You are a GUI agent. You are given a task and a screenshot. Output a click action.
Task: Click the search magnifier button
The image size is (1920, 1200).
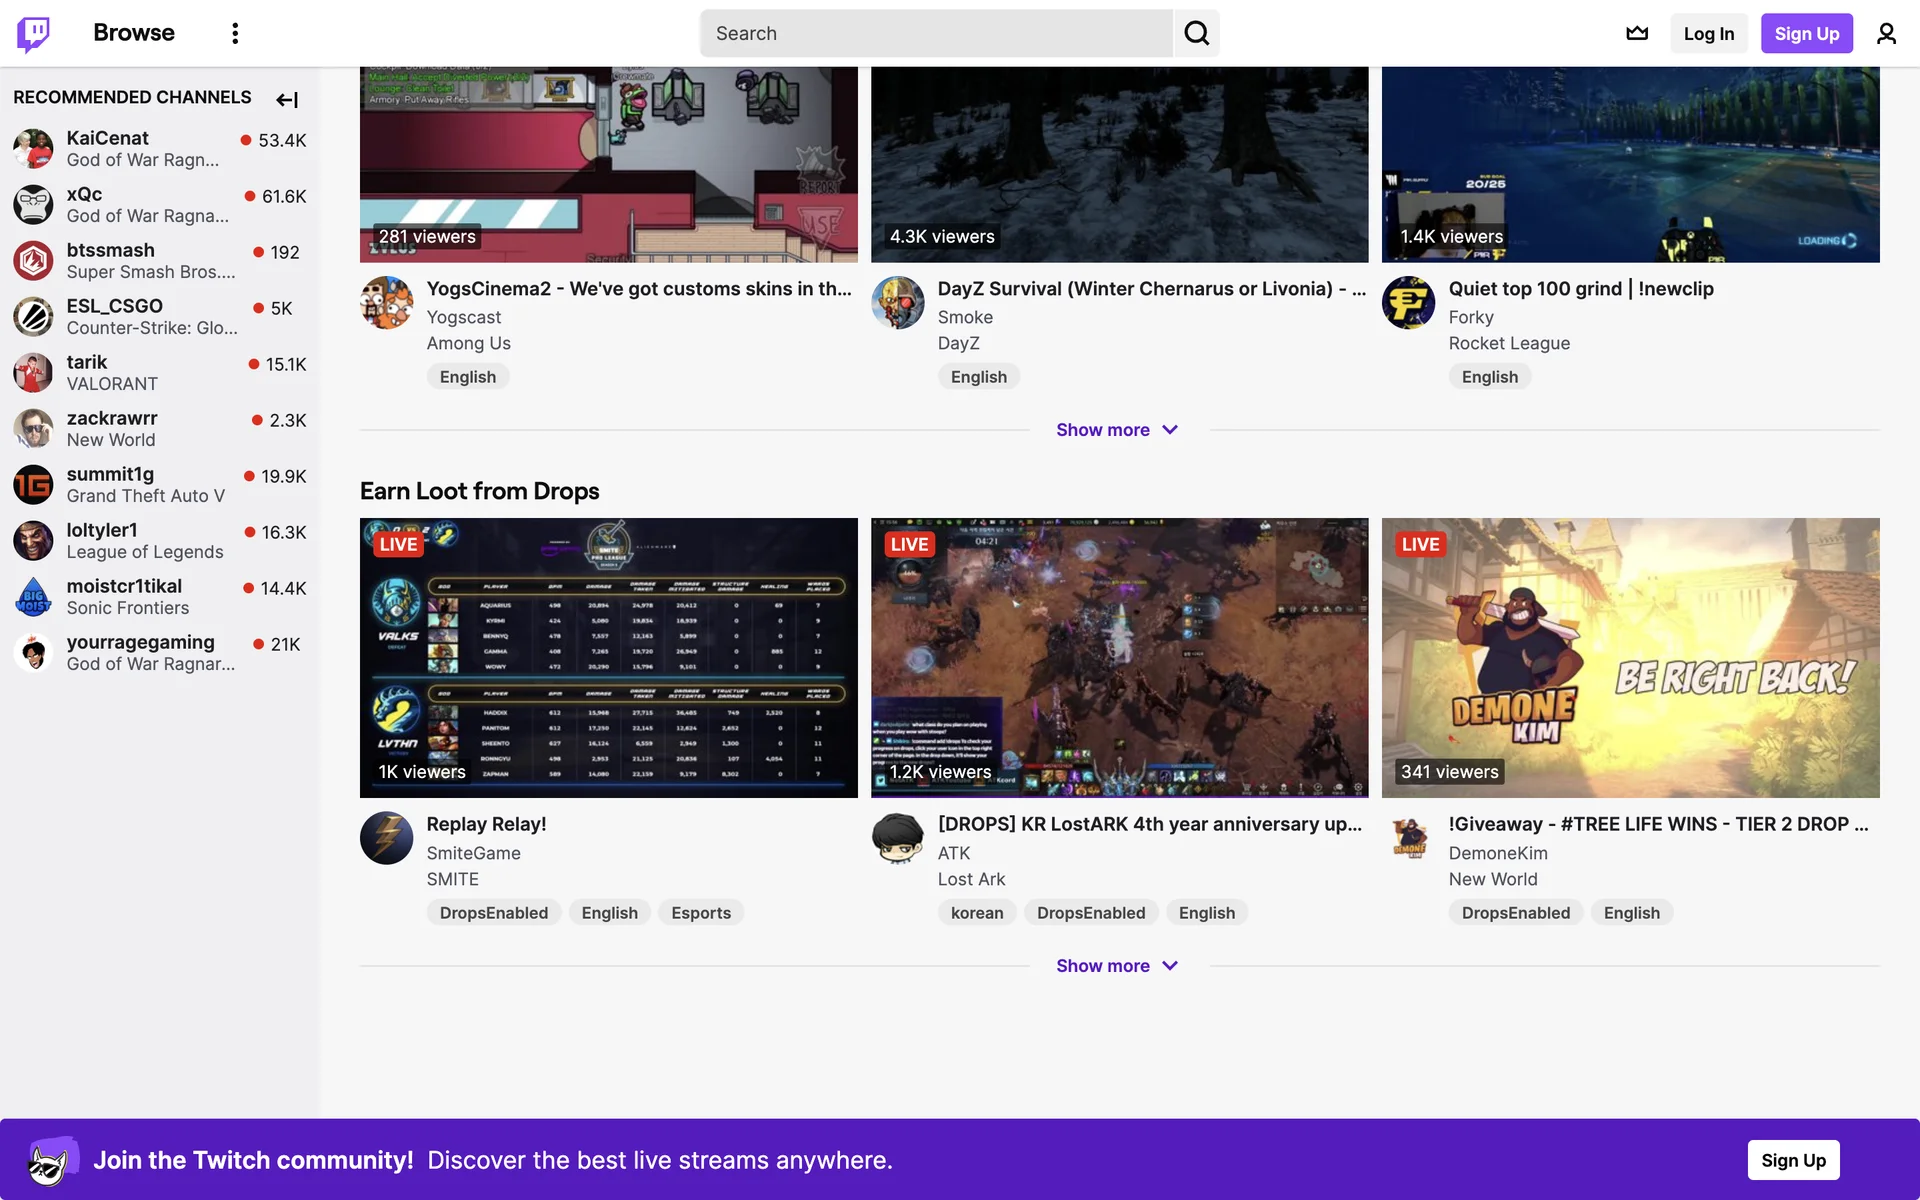pyautogui.click(x=1196, y=33)
